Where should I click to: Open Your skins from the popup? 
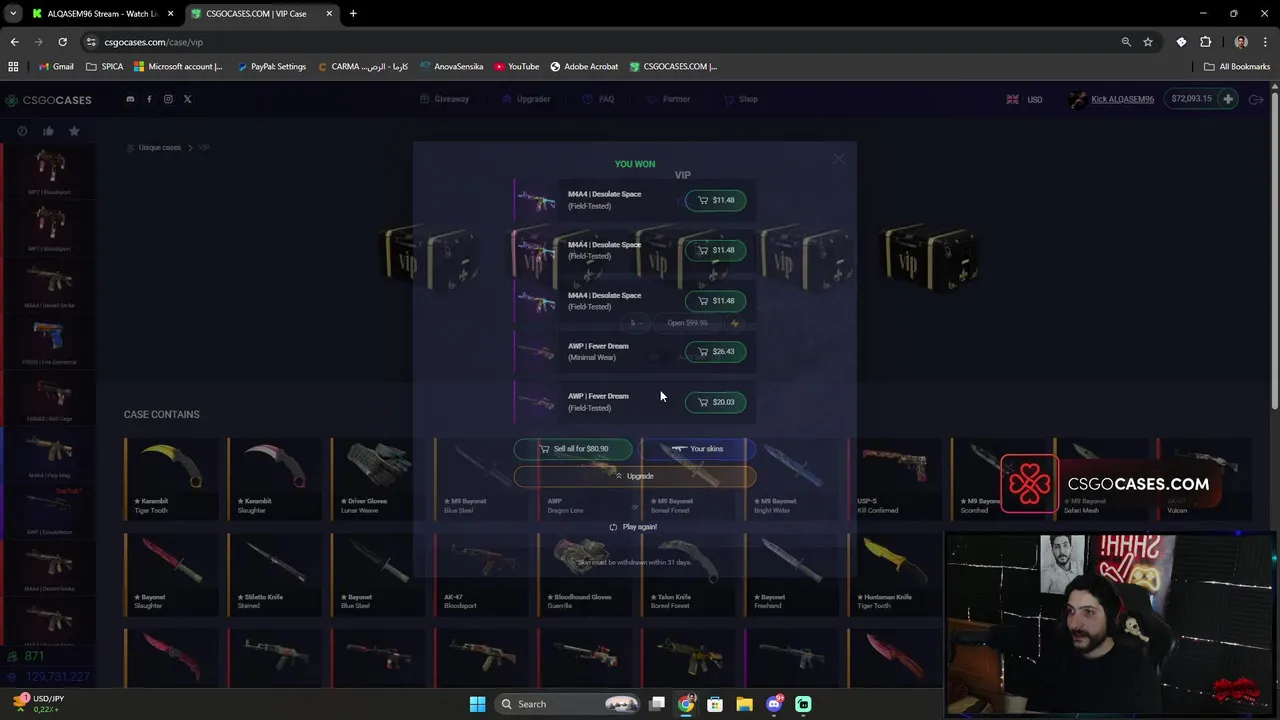[x=697, y=449]
